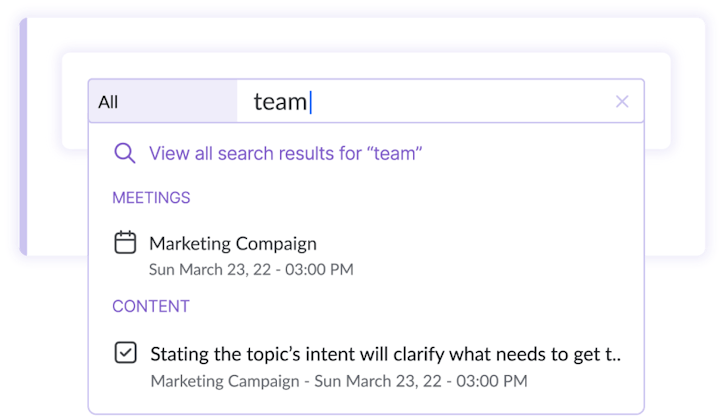Screen dimensions: 724x419
Task: Click the CONTENT section header
Action: coord(151,306)
